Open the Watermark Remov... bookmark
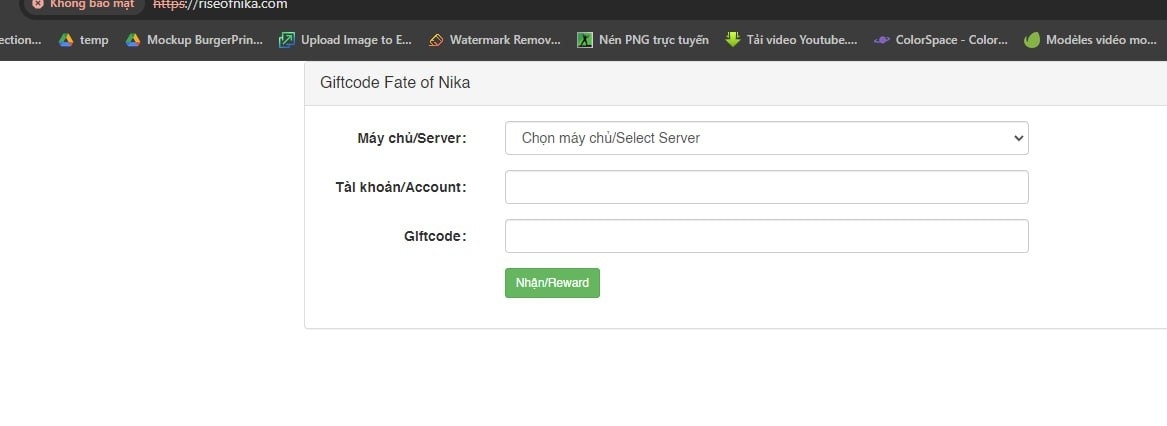 495,40
